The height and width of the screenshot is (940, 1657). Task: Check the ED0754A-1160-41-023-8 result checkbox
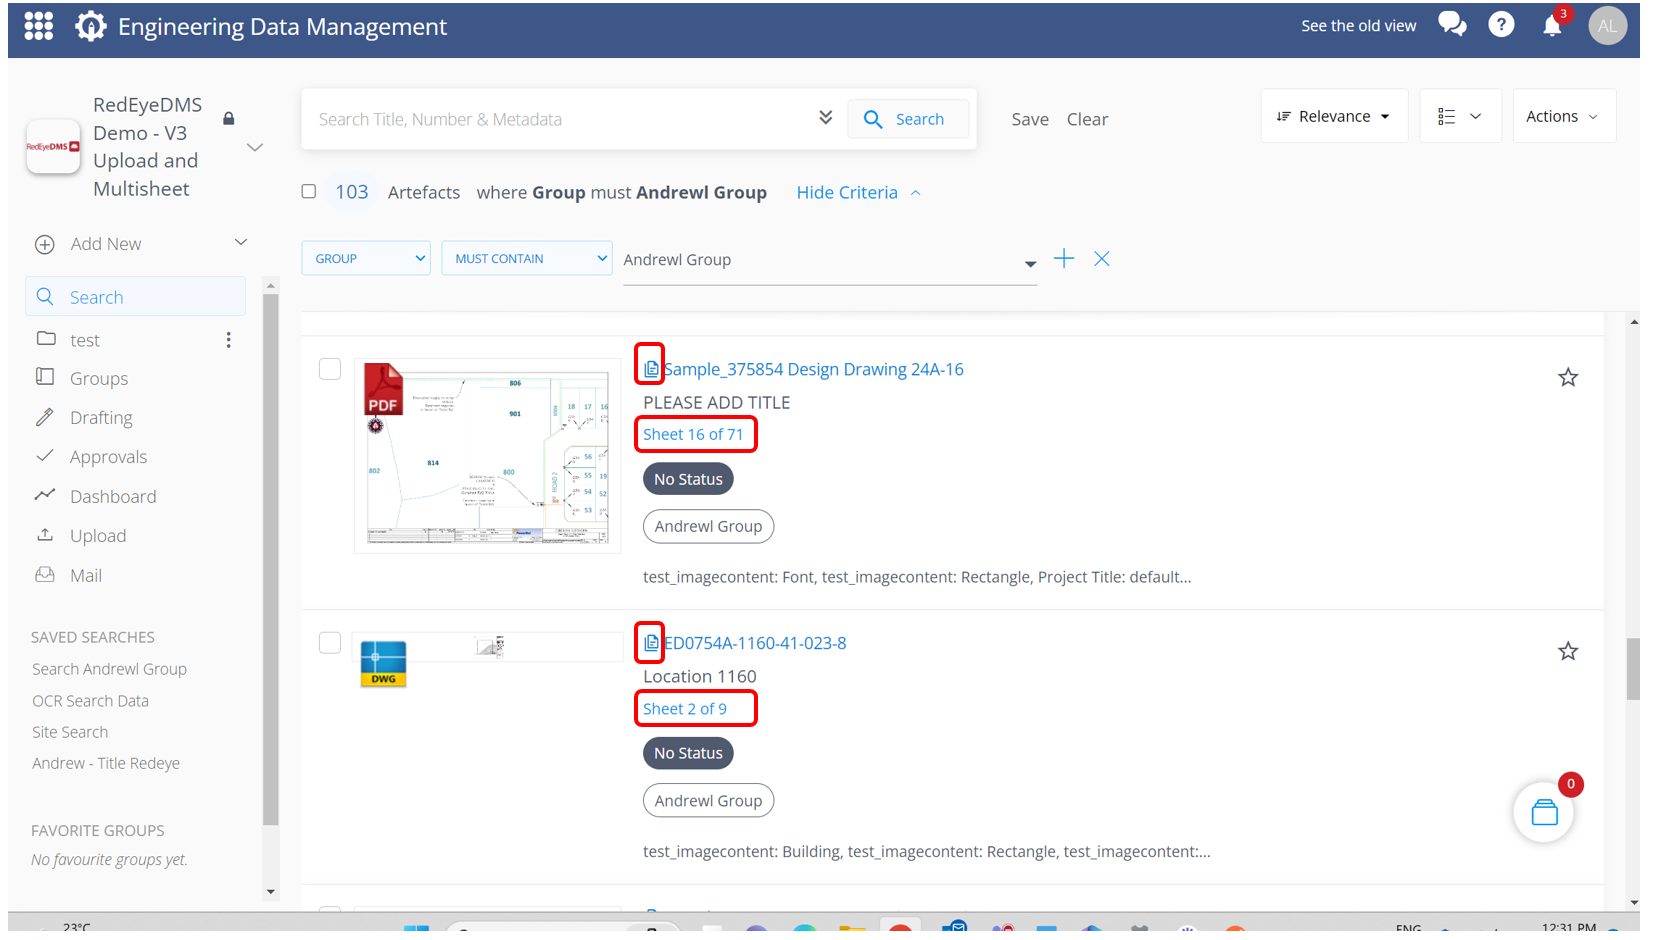[330, 643]
